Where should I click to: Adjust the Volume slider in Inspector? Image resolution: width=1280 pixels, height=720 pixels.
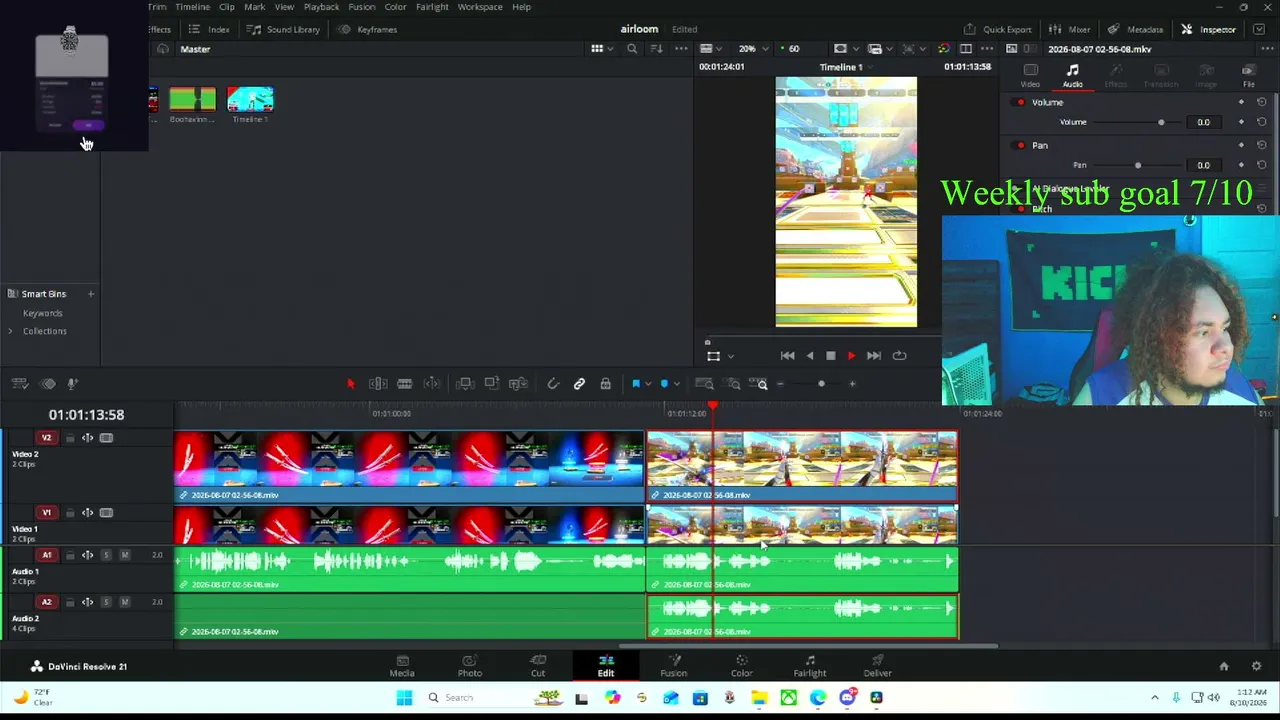click(x=1161, y=122)
